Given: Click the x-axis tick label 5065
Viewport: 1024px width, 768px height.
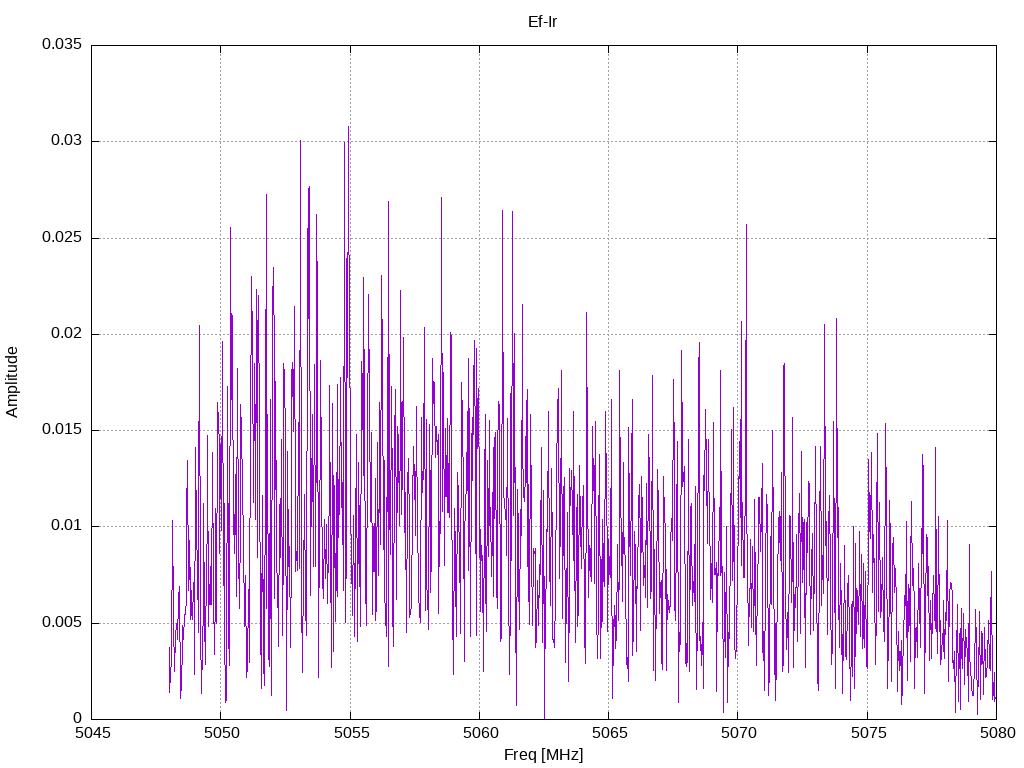Looking at the screenshot, I should [x=610, y=733].
